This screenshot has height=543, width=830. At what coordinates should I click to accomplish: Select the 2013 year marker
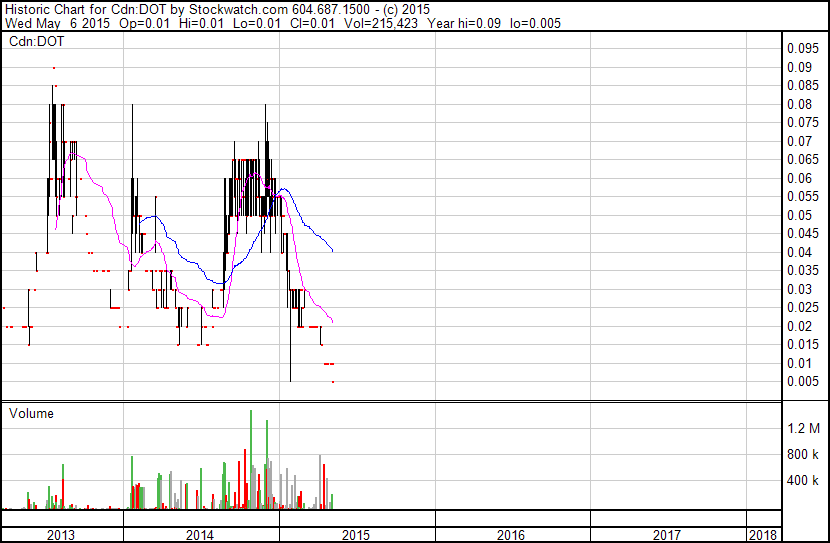pyautogui.click(x=61, y=535)
